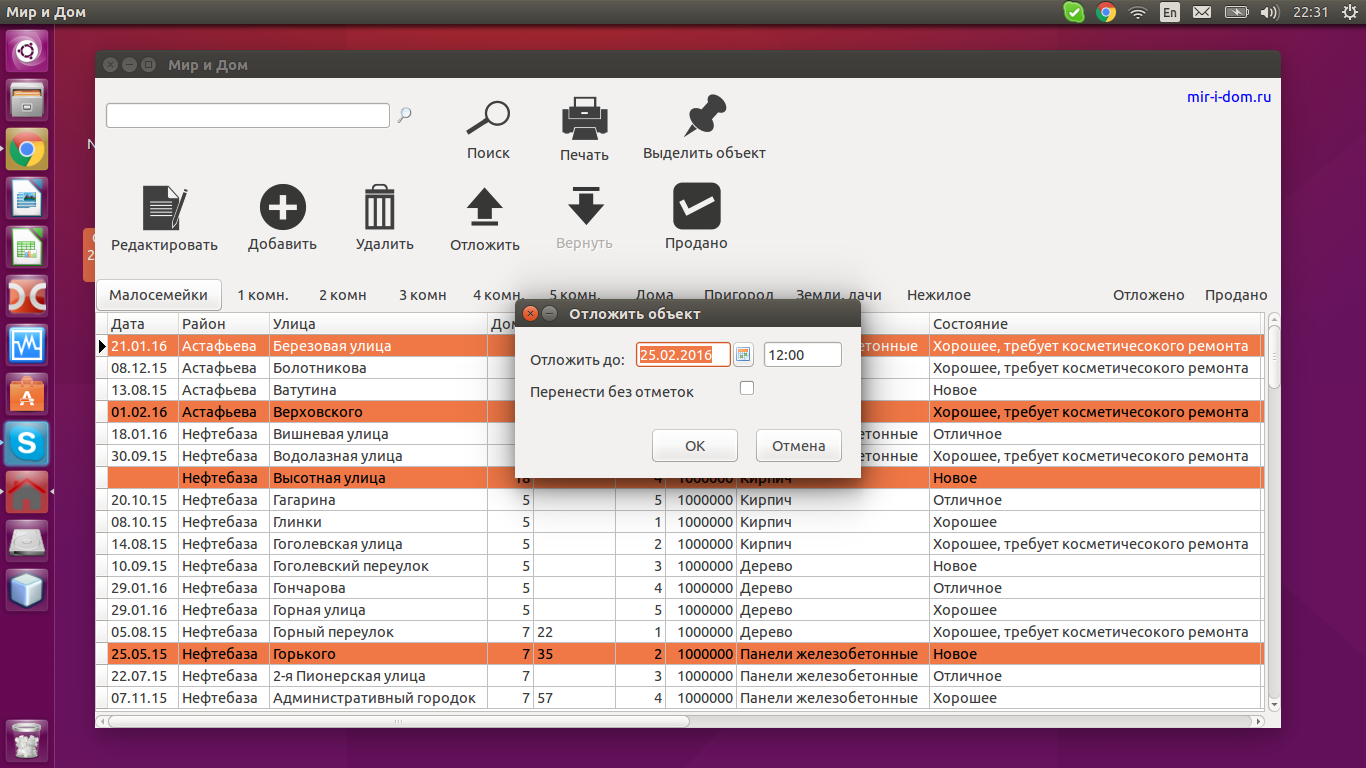Click the Отложить до date field
The image size is (1366, 768).
click(x=684, y=354)
